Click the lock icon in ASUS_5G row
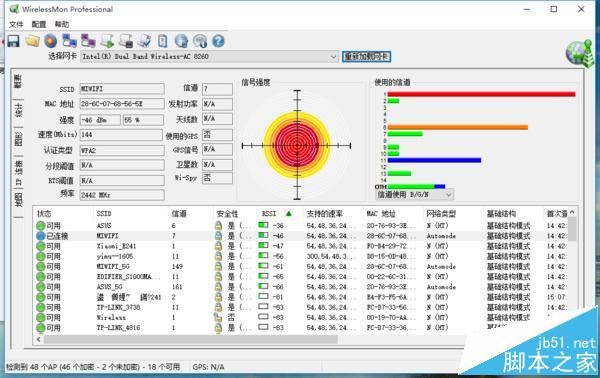The image size is (600, 378). [218, 287]
